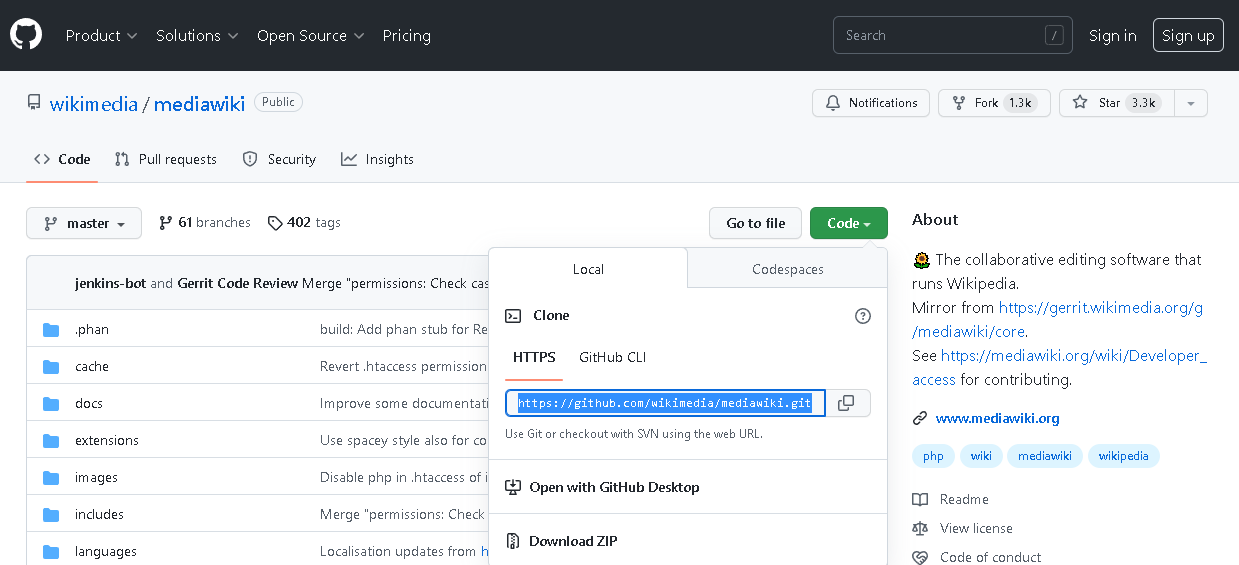Select the GitHub CLI clone option

point(613,358)
